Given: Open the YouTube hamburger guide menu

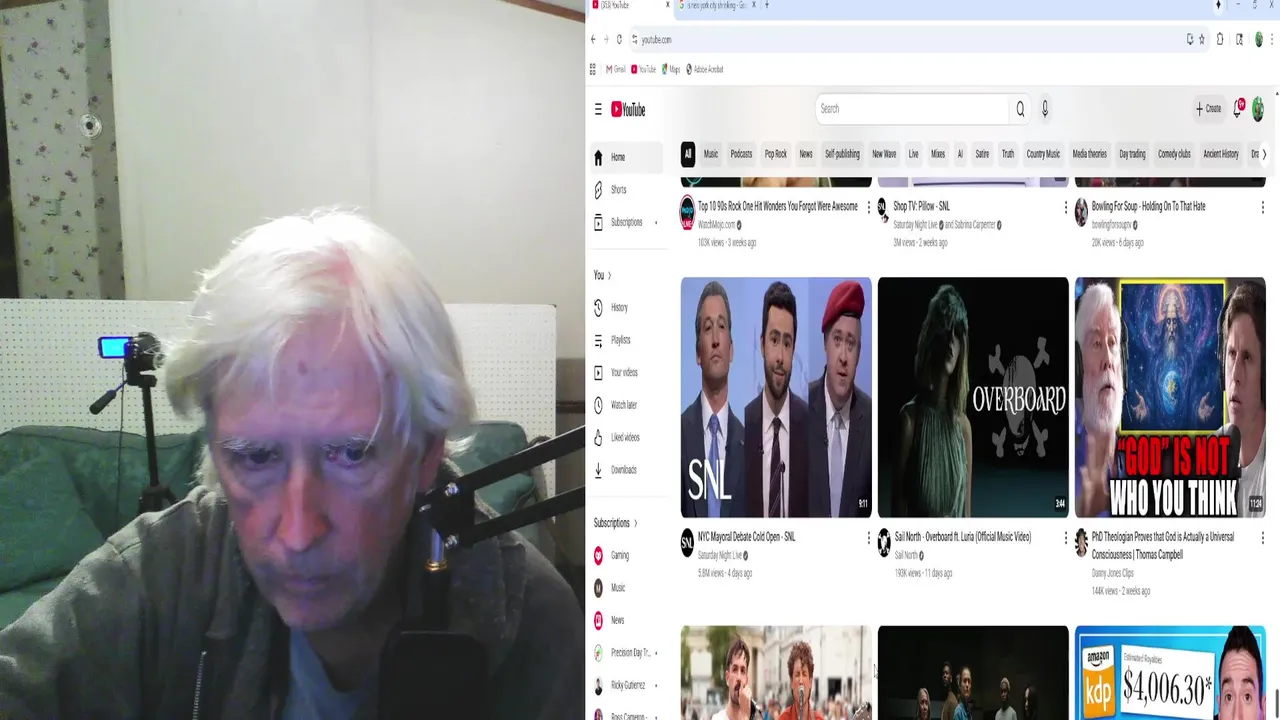Looking at the screenshot, I should [598, 109].
